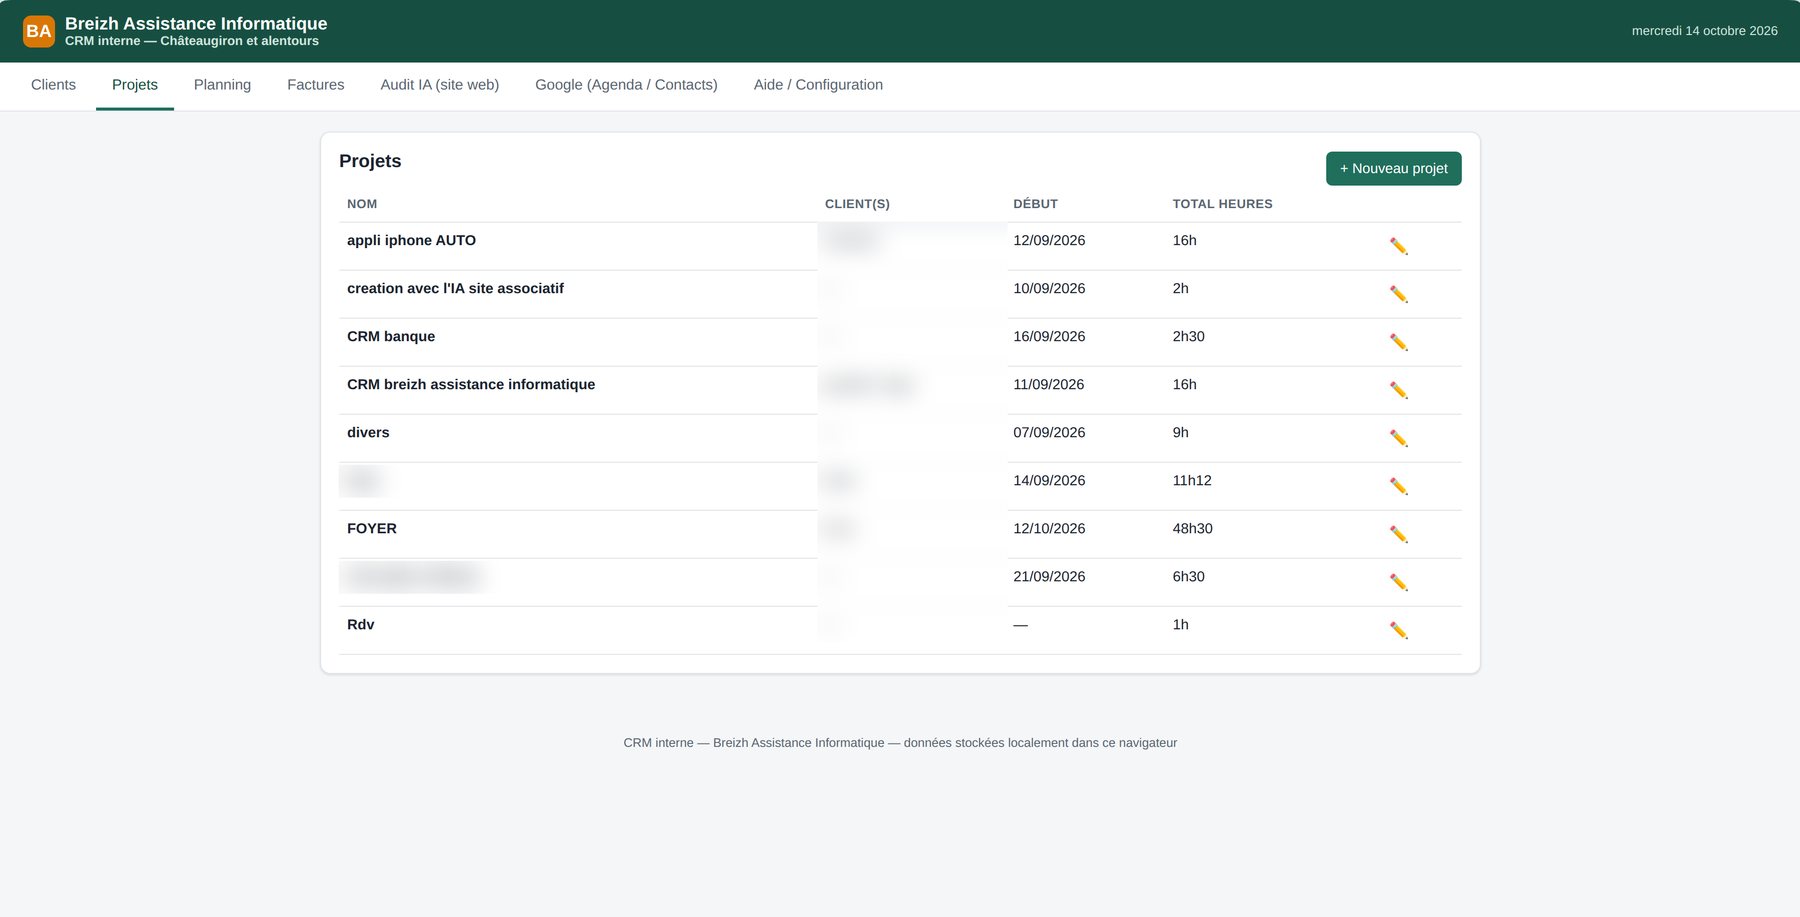Click the TOTAL HEURES column header

pyautogui.click(x=1222, y=204)
